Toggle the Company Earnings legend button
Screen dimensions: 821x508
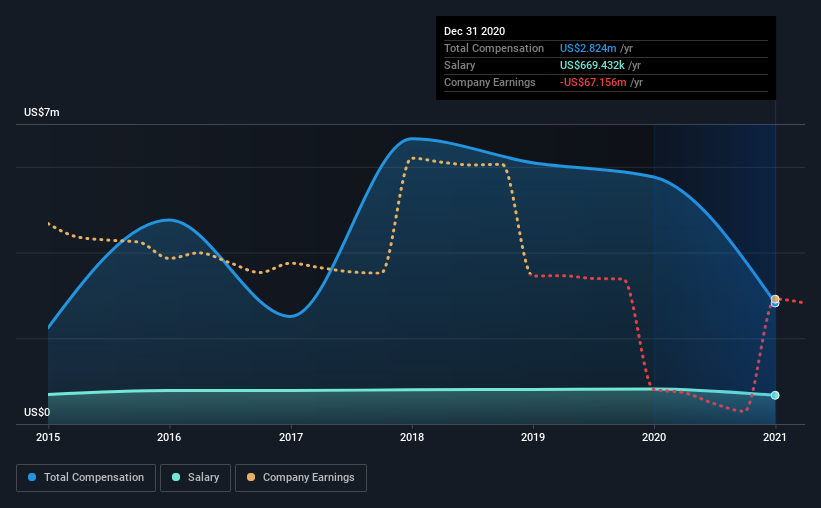(301, 478)
